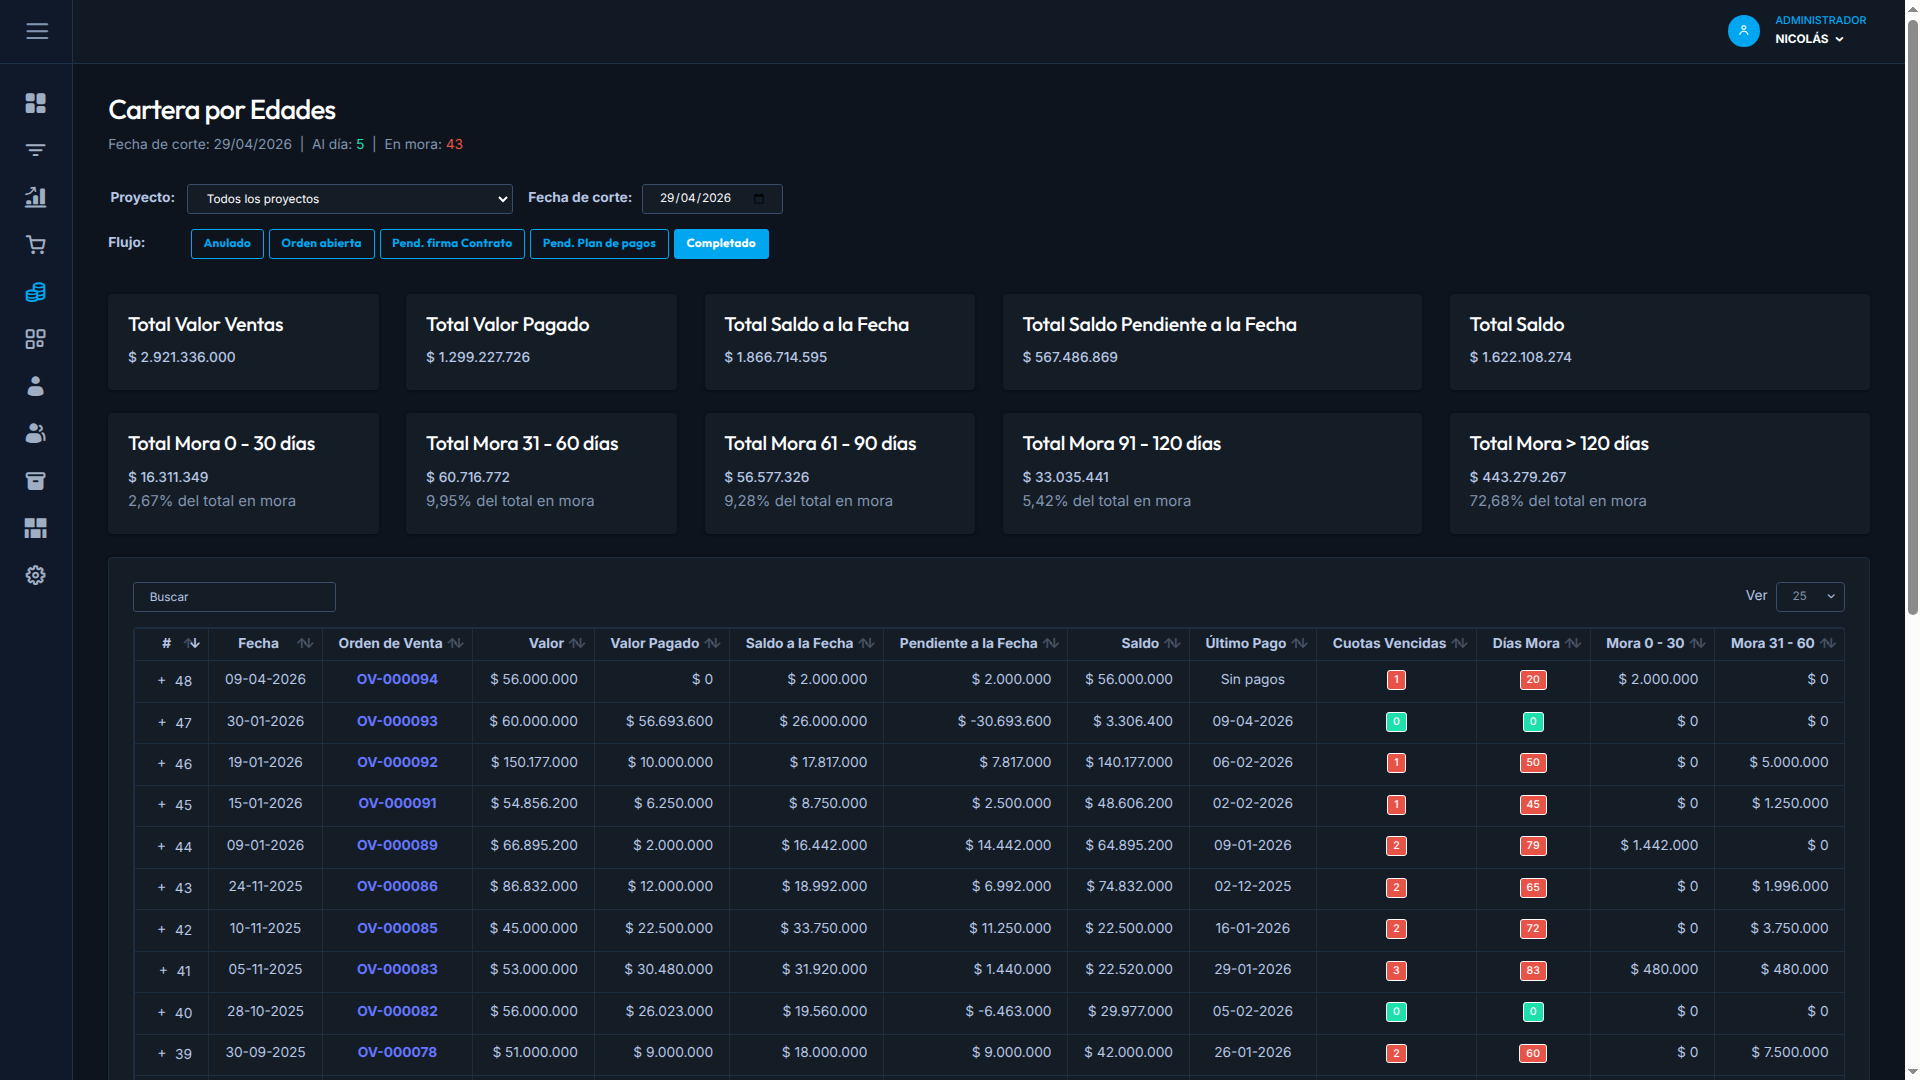Expand the NICOLÁS user menu
The image size is (1920, 1080).
click(1809, 39)
